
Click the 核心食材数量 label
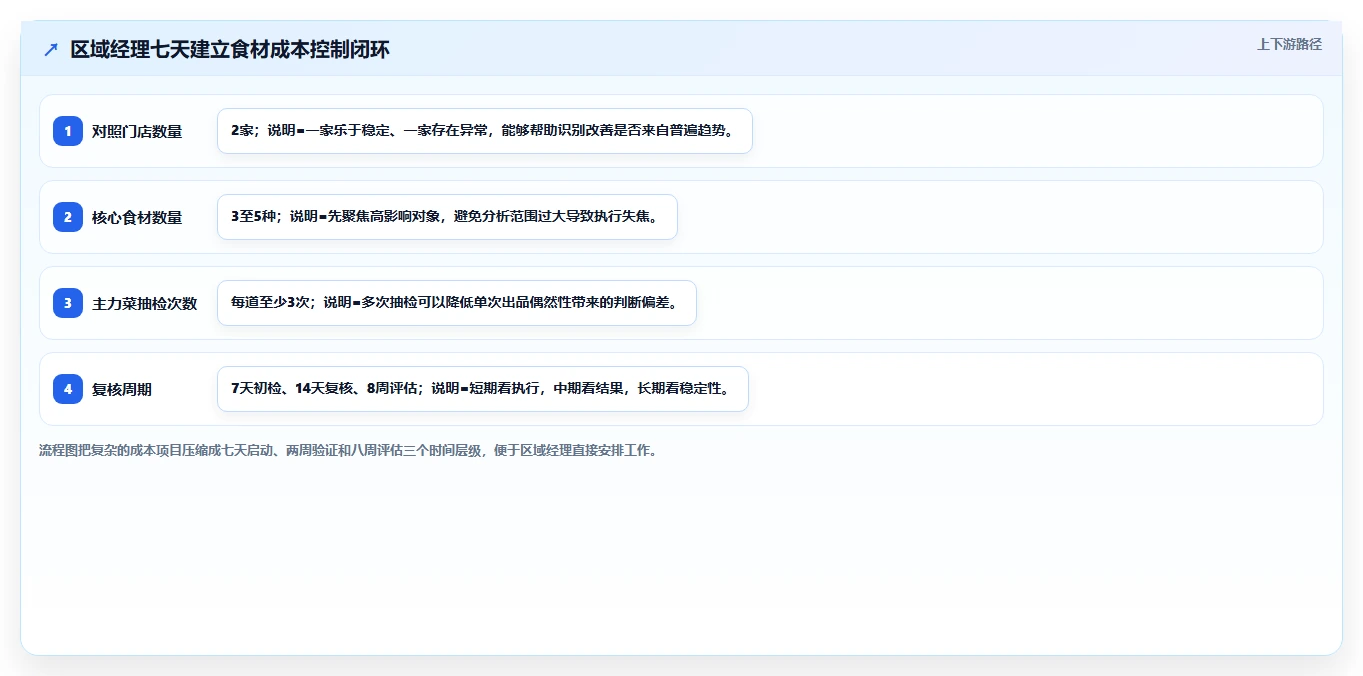point(137,217)
